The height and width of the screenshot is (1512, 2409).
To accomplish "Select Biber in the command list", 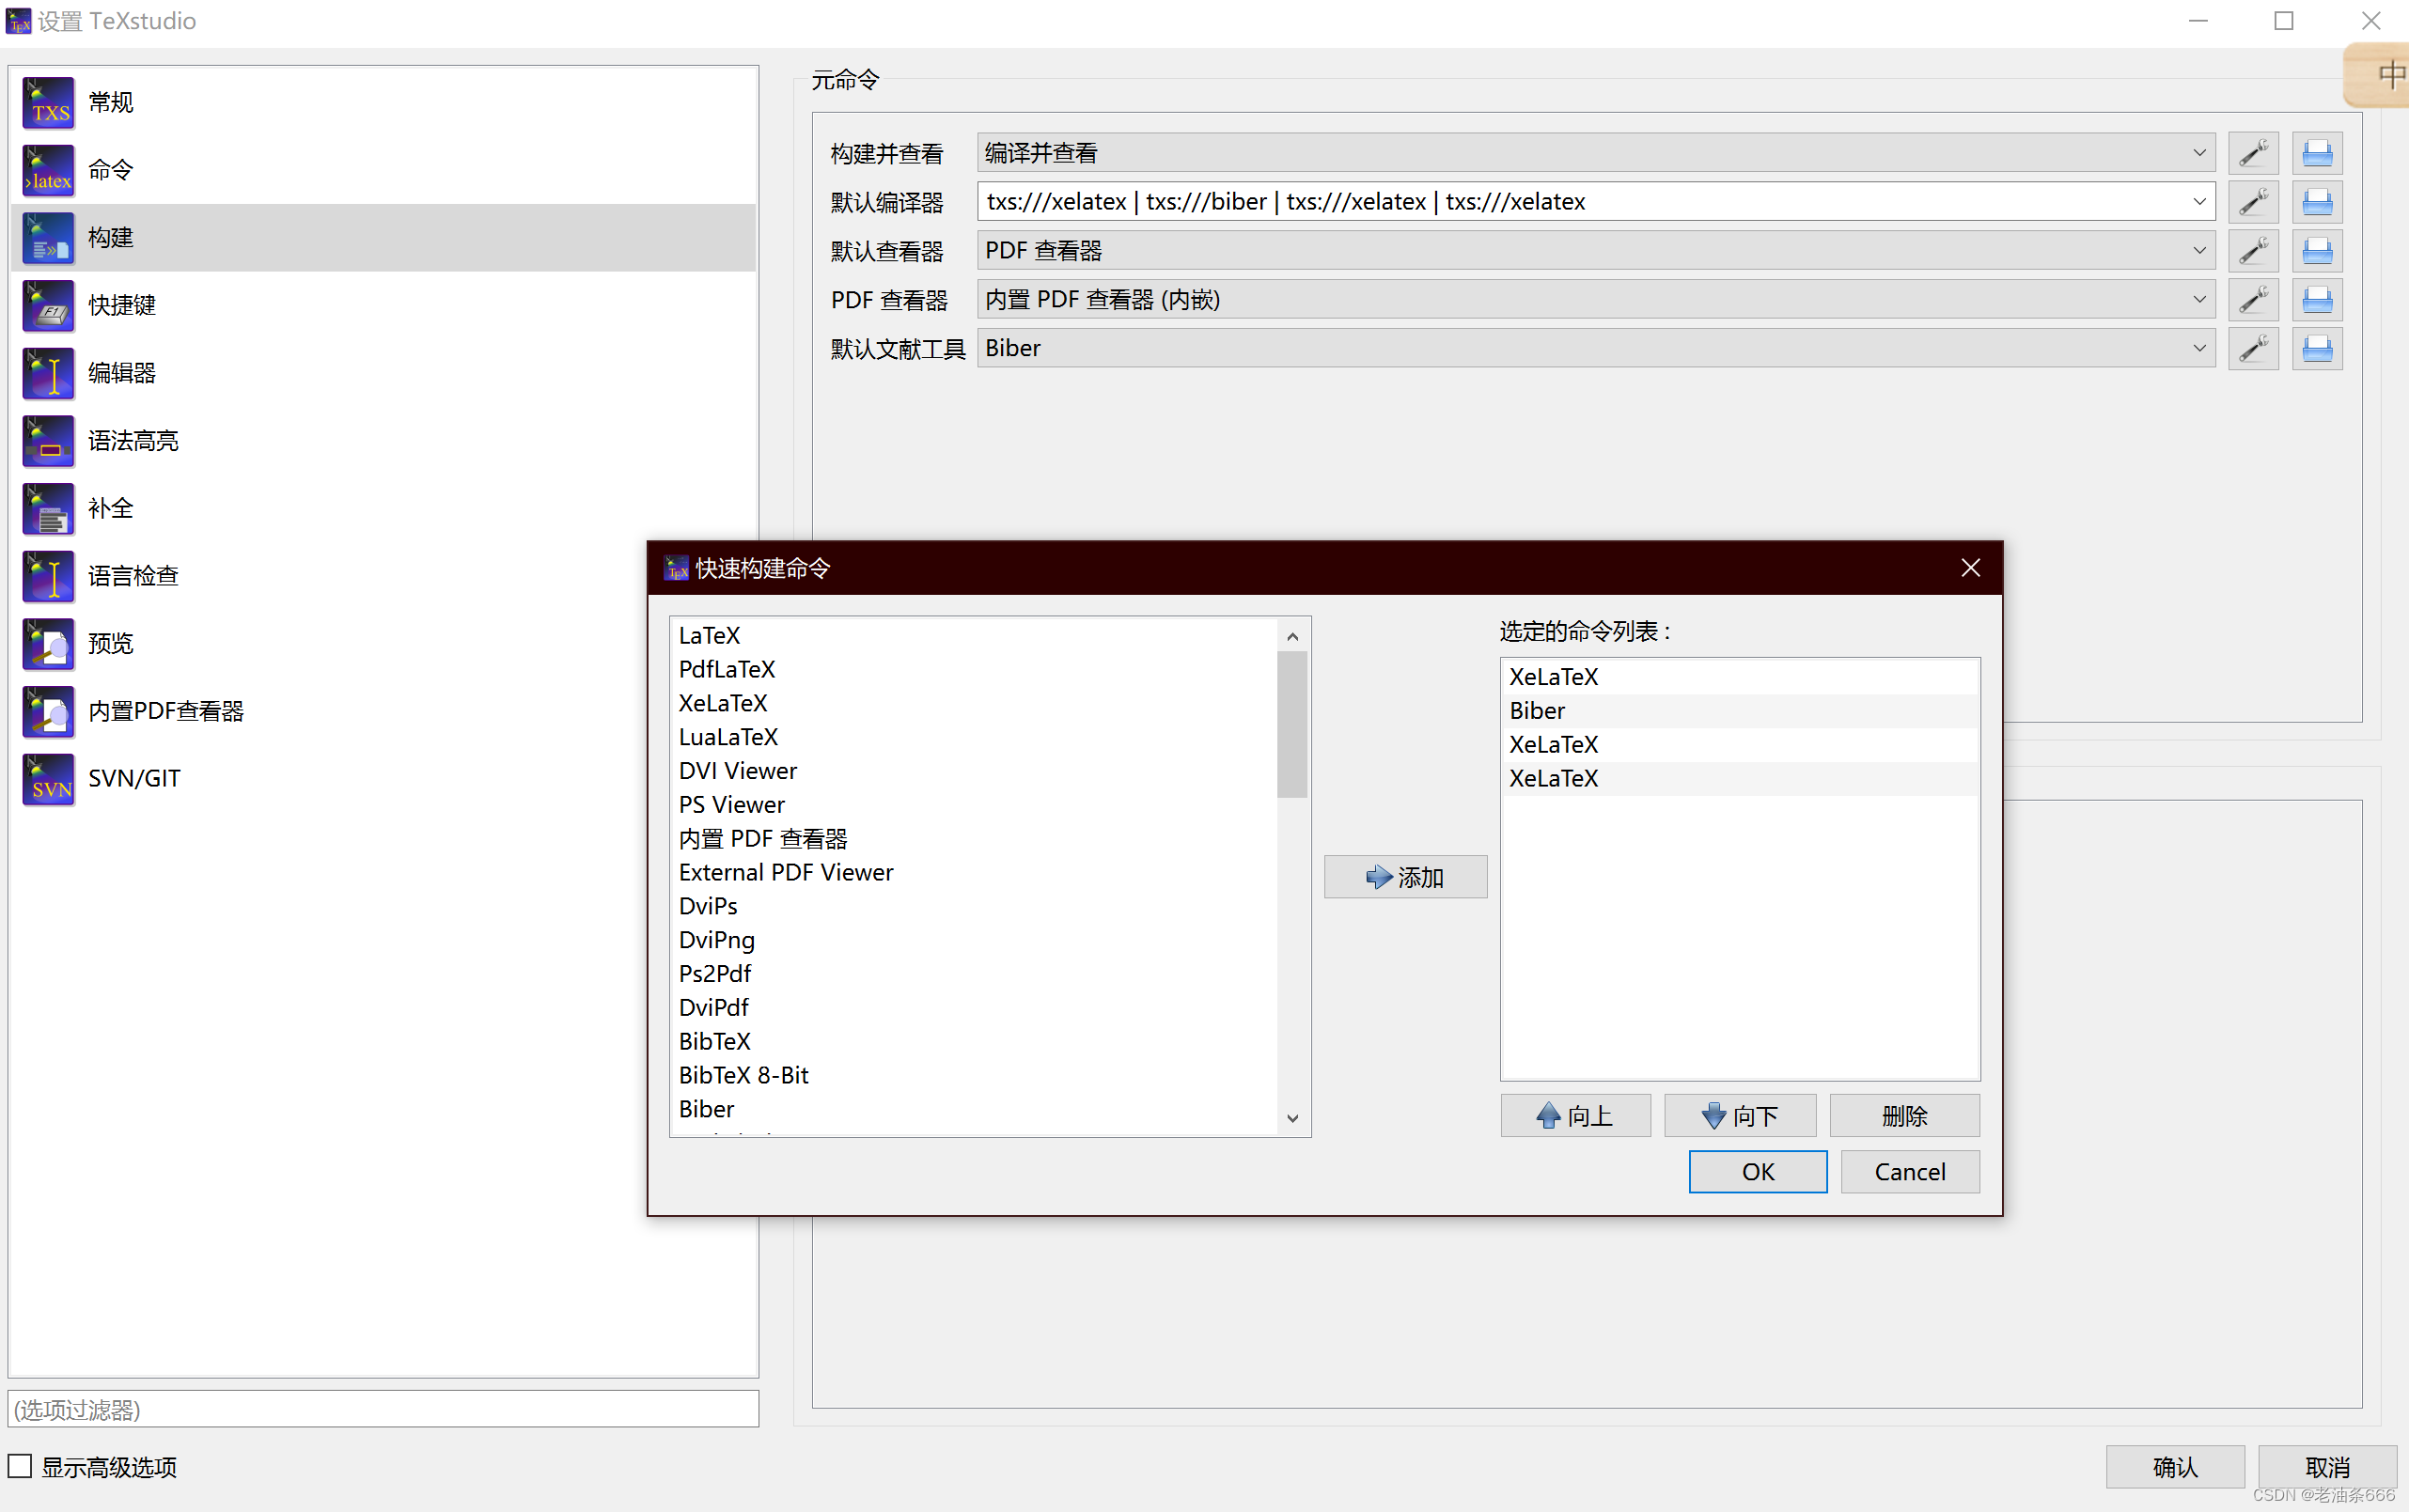I will point(706,1108).
